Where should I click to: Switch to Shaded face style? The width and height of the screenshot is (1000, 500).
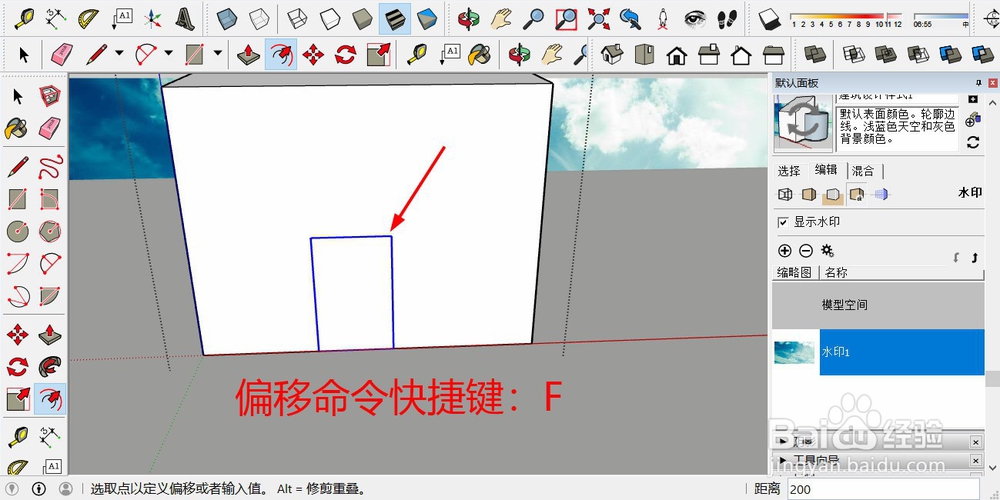(x=362, y=18)
